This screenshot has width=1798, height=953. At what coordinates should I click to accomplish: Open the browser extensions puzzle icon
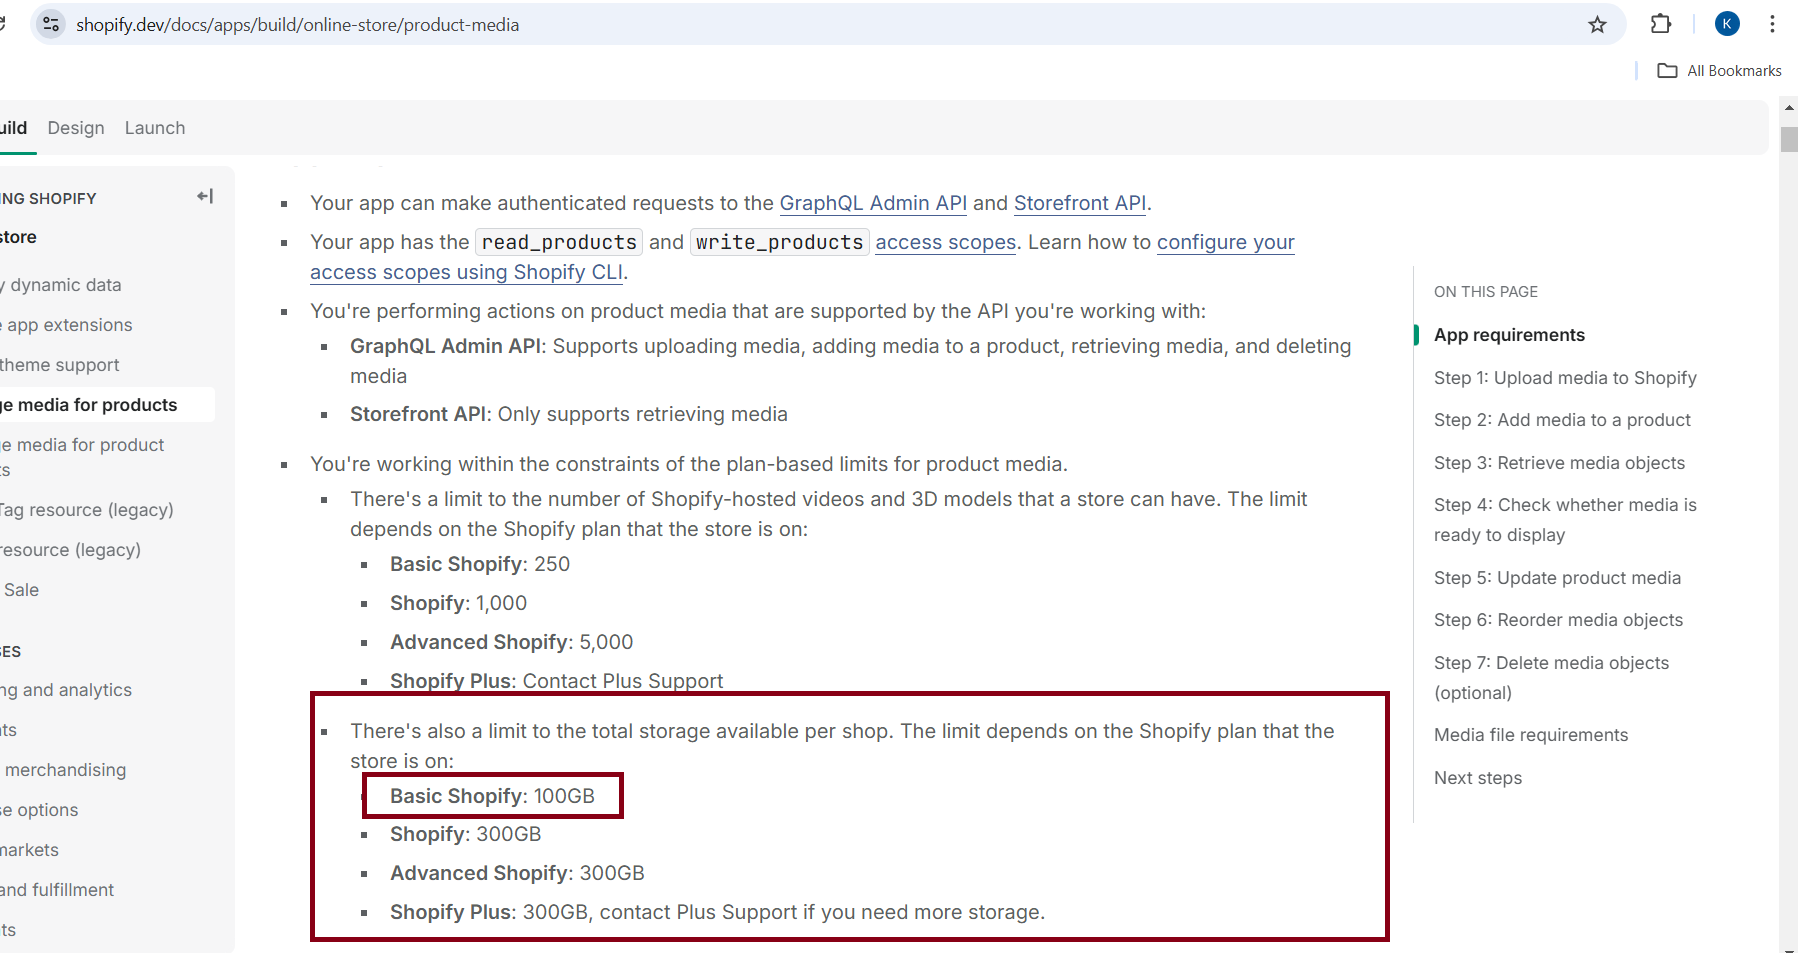(x=1661, y=24)
